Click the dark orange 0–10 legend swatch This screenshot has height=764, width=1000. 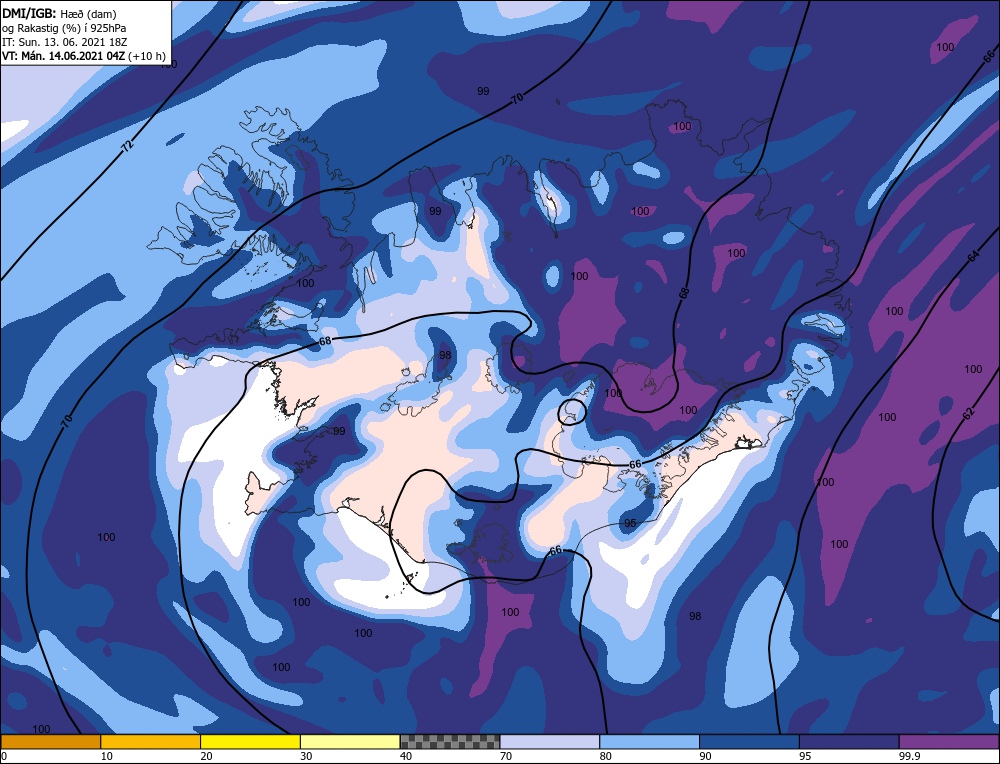[x=50, y=742]
